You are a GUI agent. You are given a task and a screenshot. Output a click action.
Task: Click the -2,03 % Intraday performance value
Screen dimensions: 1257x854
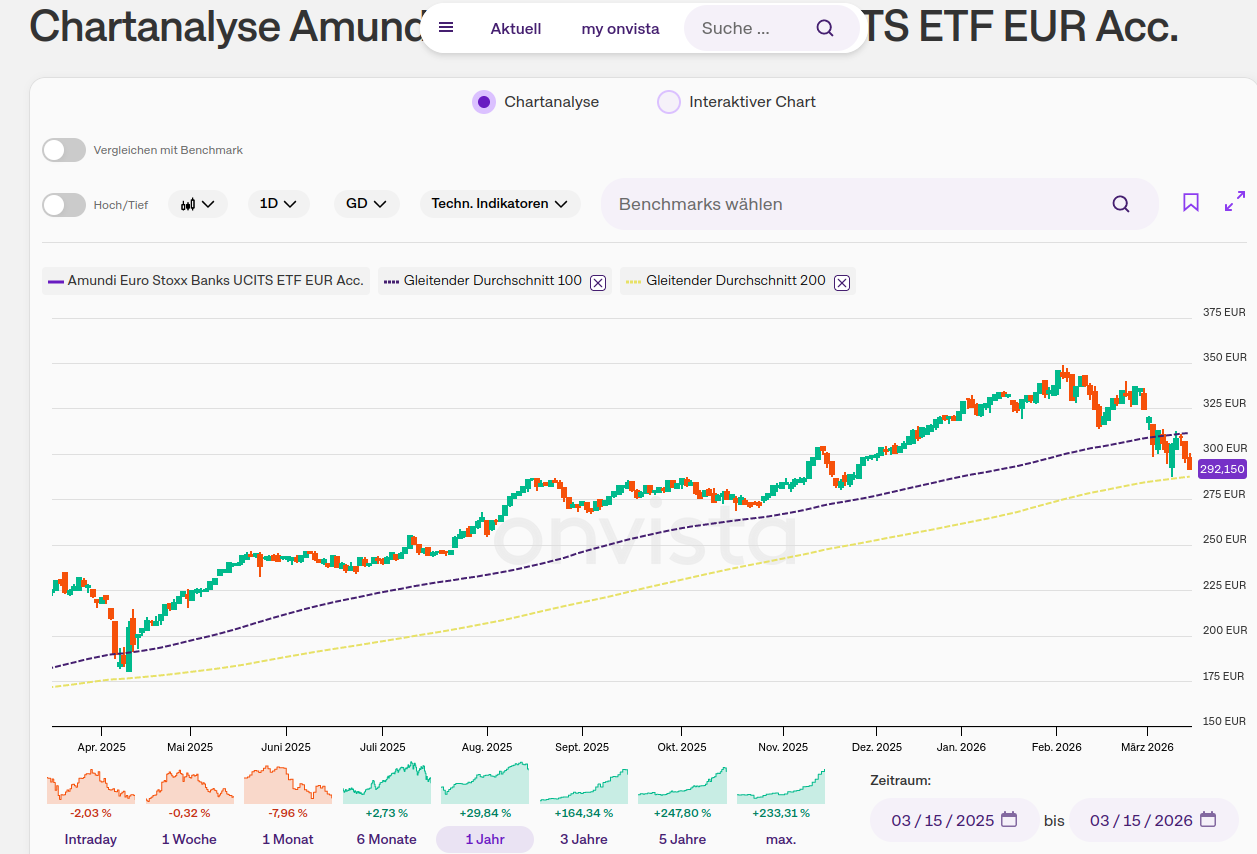tap(91, 813)
